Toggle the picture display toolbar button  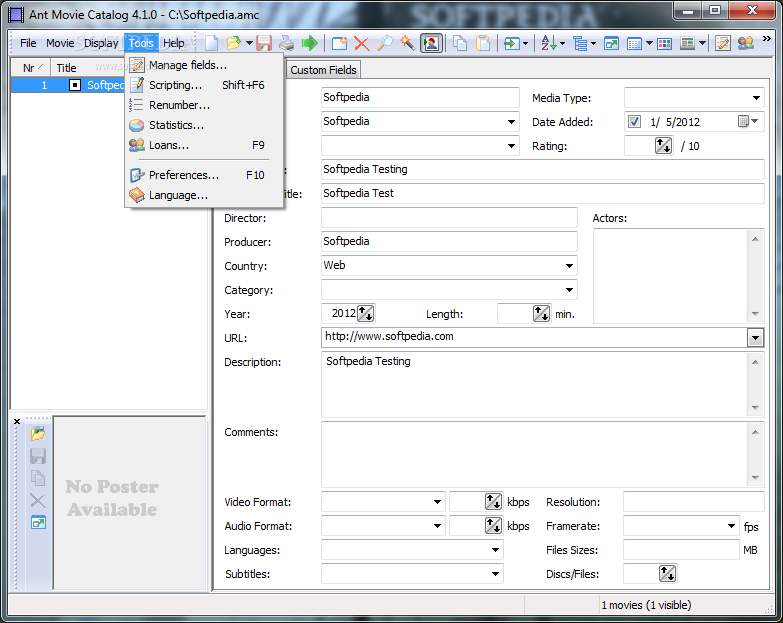point(431,43)
